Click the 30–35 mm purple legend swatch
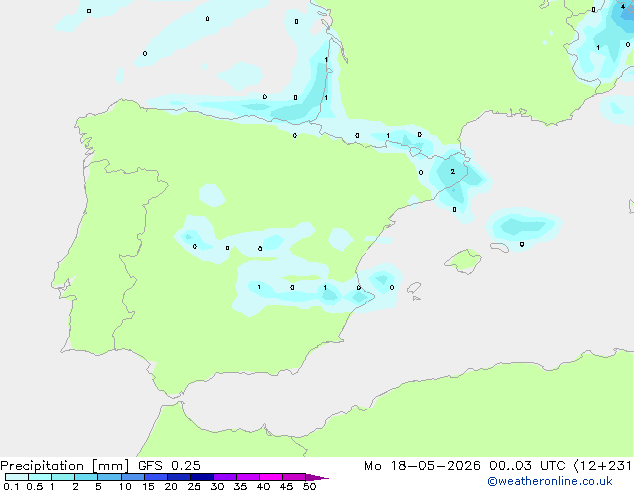Viewport: 634px width, 490px height. 224,477
